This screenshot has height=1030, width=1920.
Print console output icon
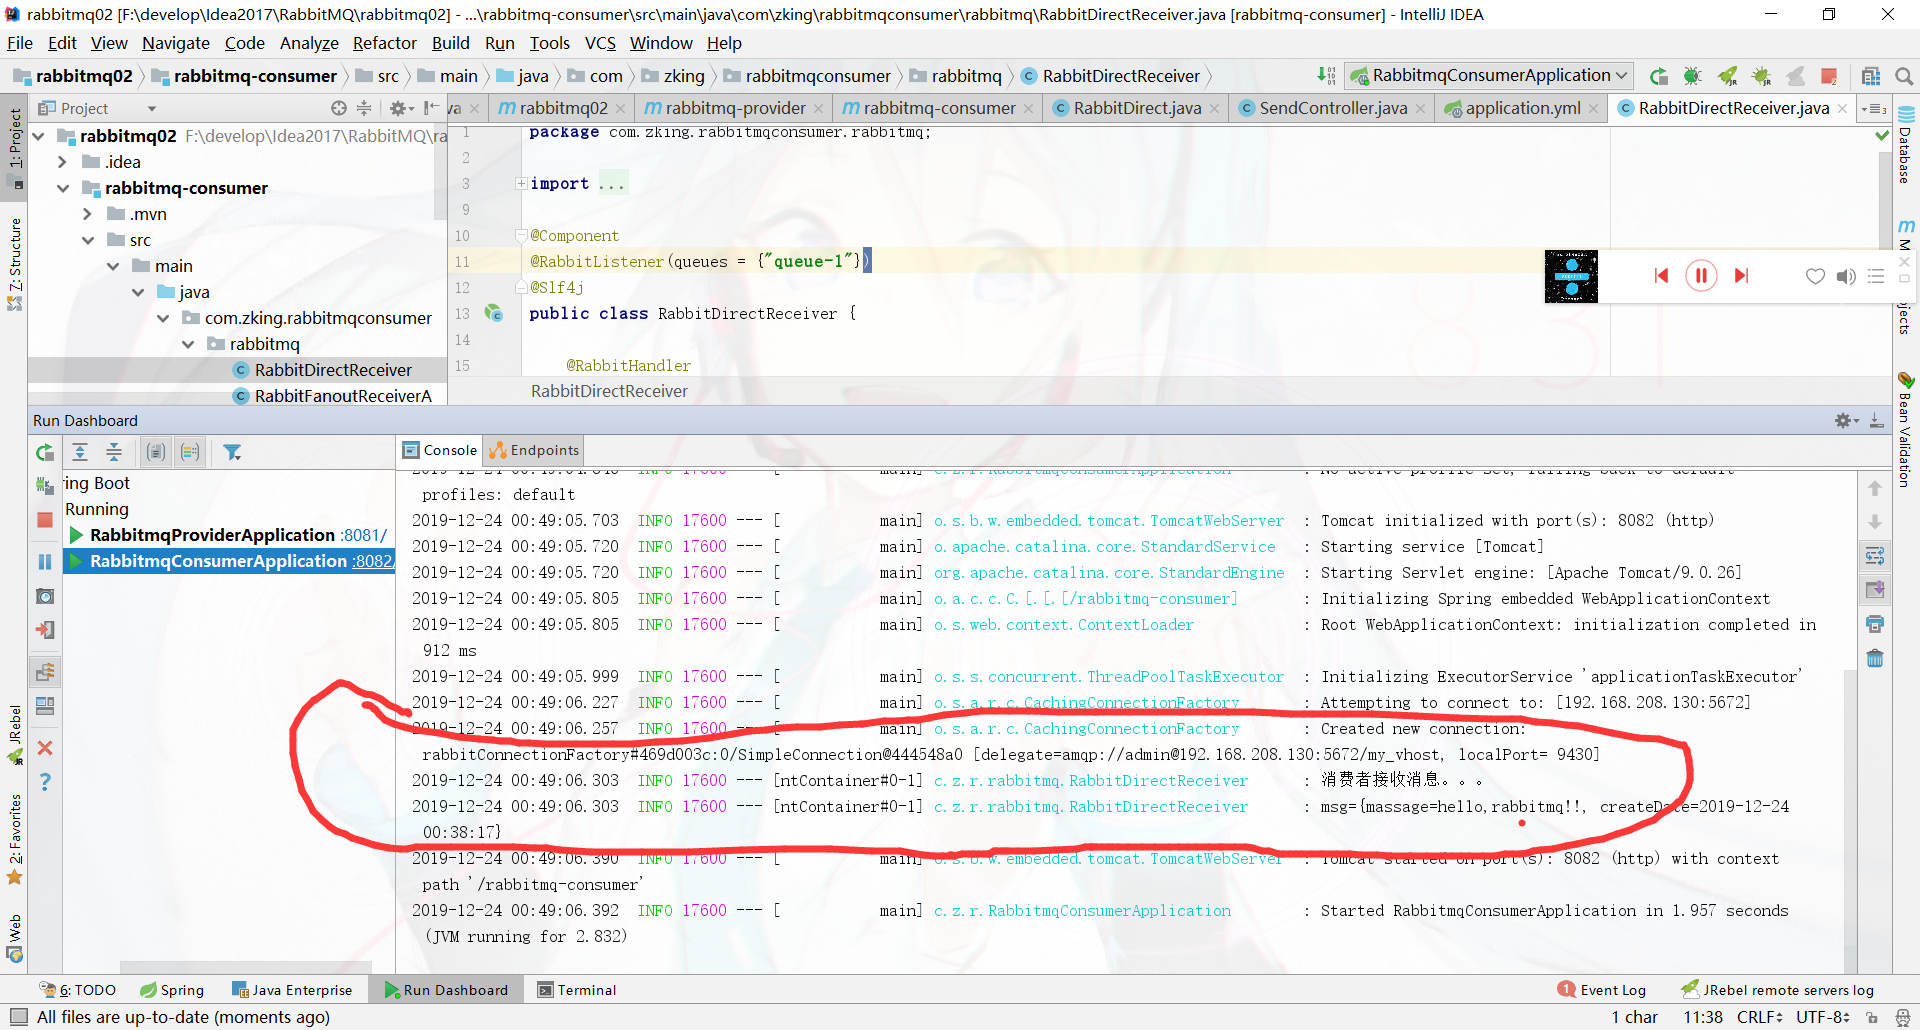[x=1875, y=624]
